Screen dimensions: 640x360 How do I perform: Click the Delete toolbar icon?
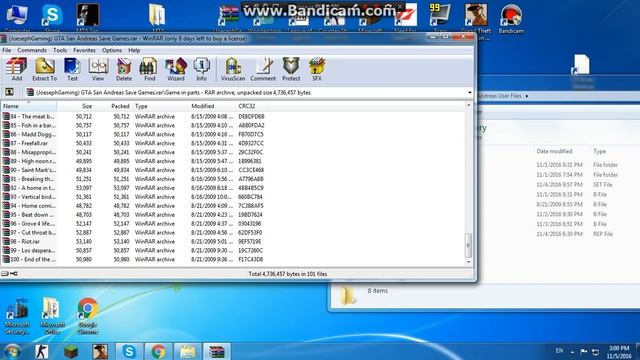[124, 69]
